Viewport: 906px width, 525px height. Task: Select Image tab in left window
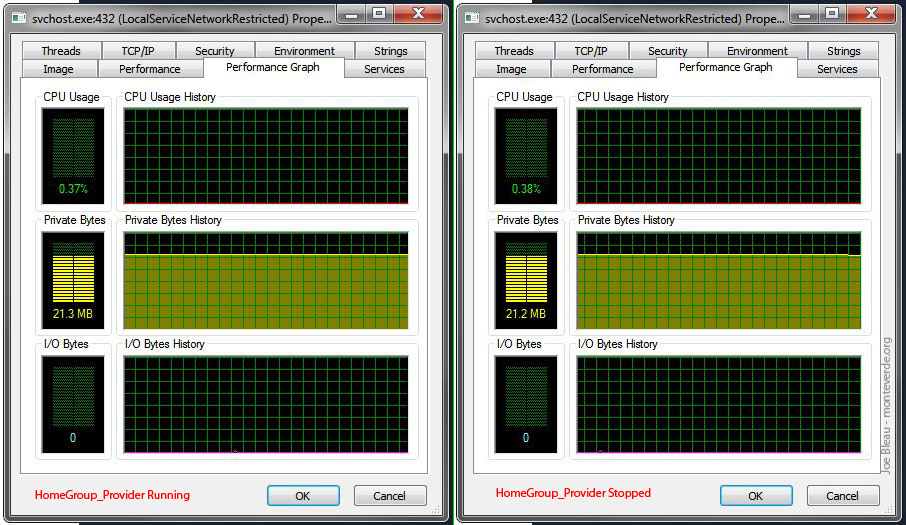59,69
